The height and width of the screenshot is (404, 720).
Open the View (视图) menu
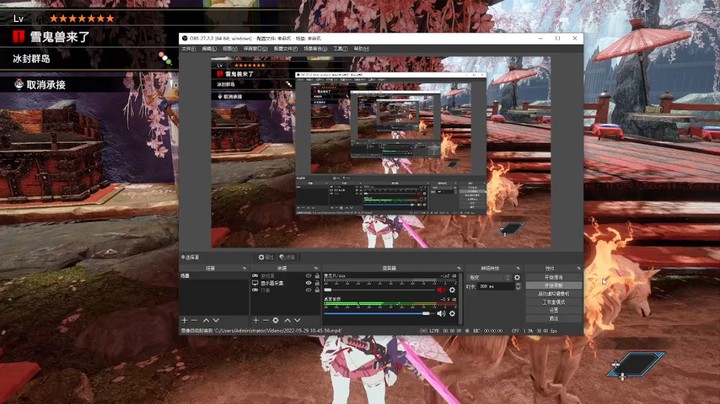tap(230, 49)
